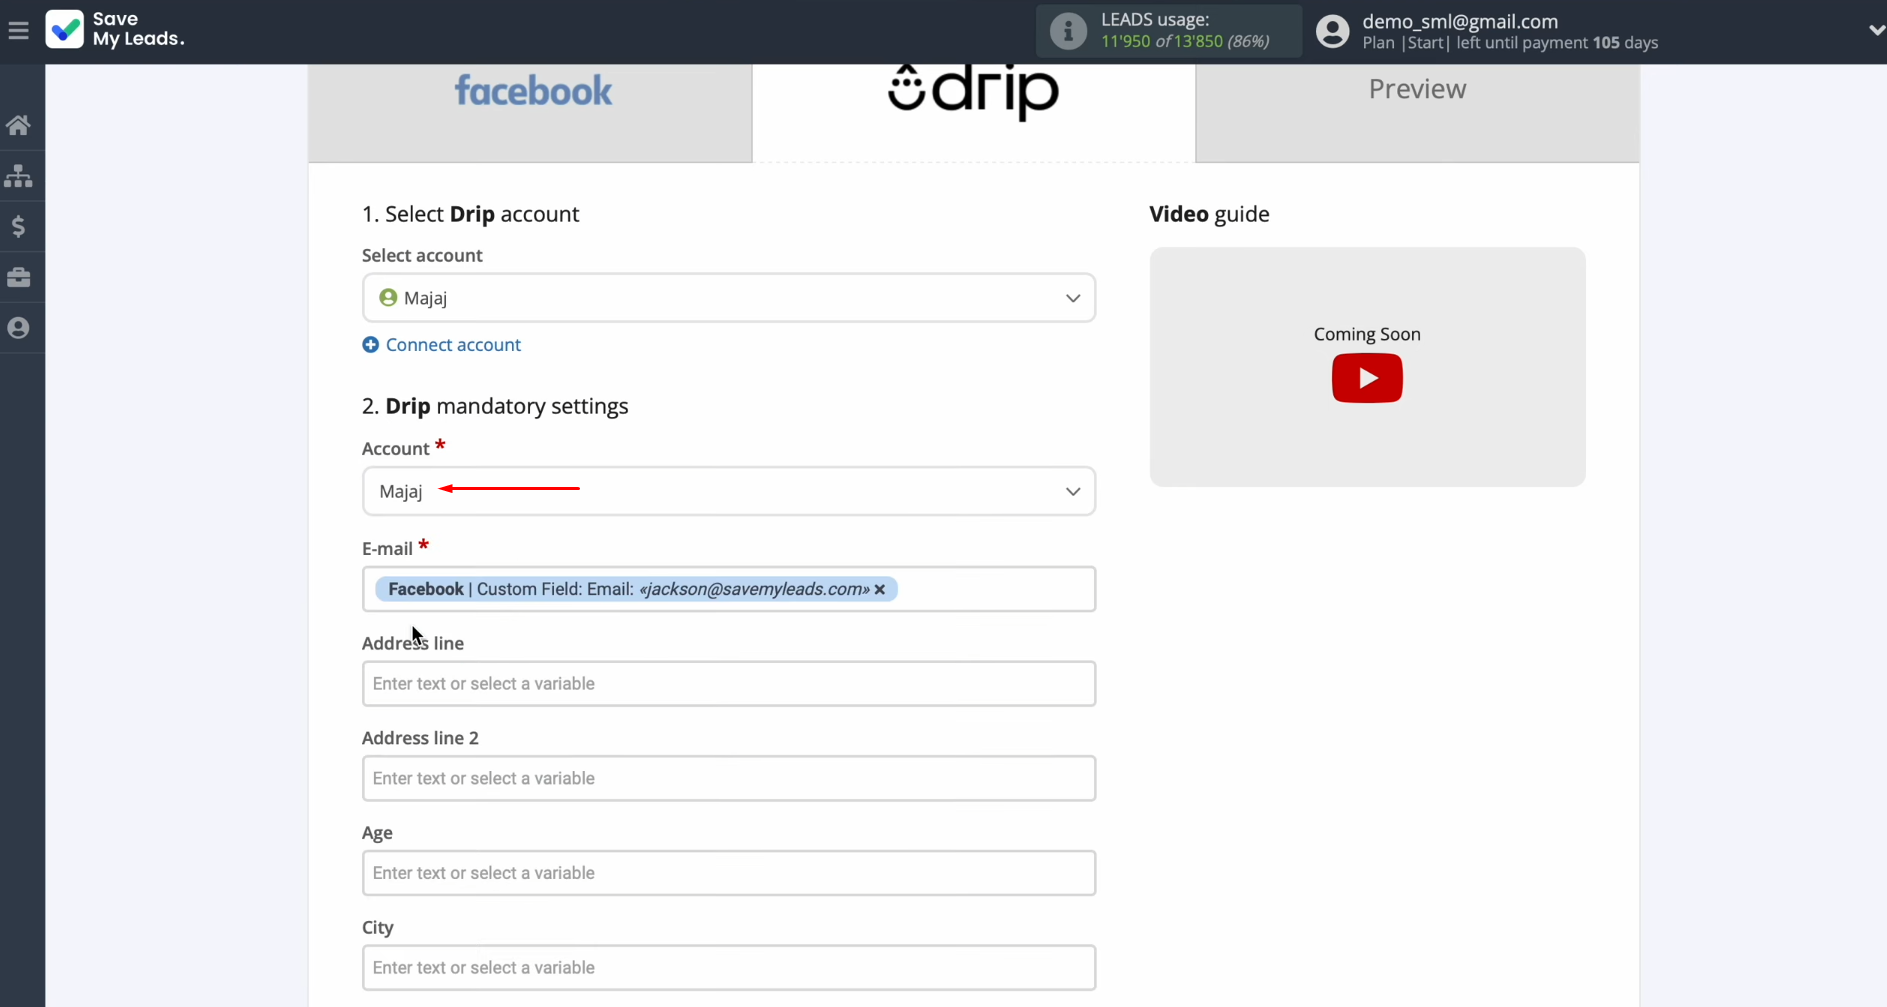Open the user profile icon in sidebar
This screenshot has height=1007, width=1887.
(x=18, y=328)
